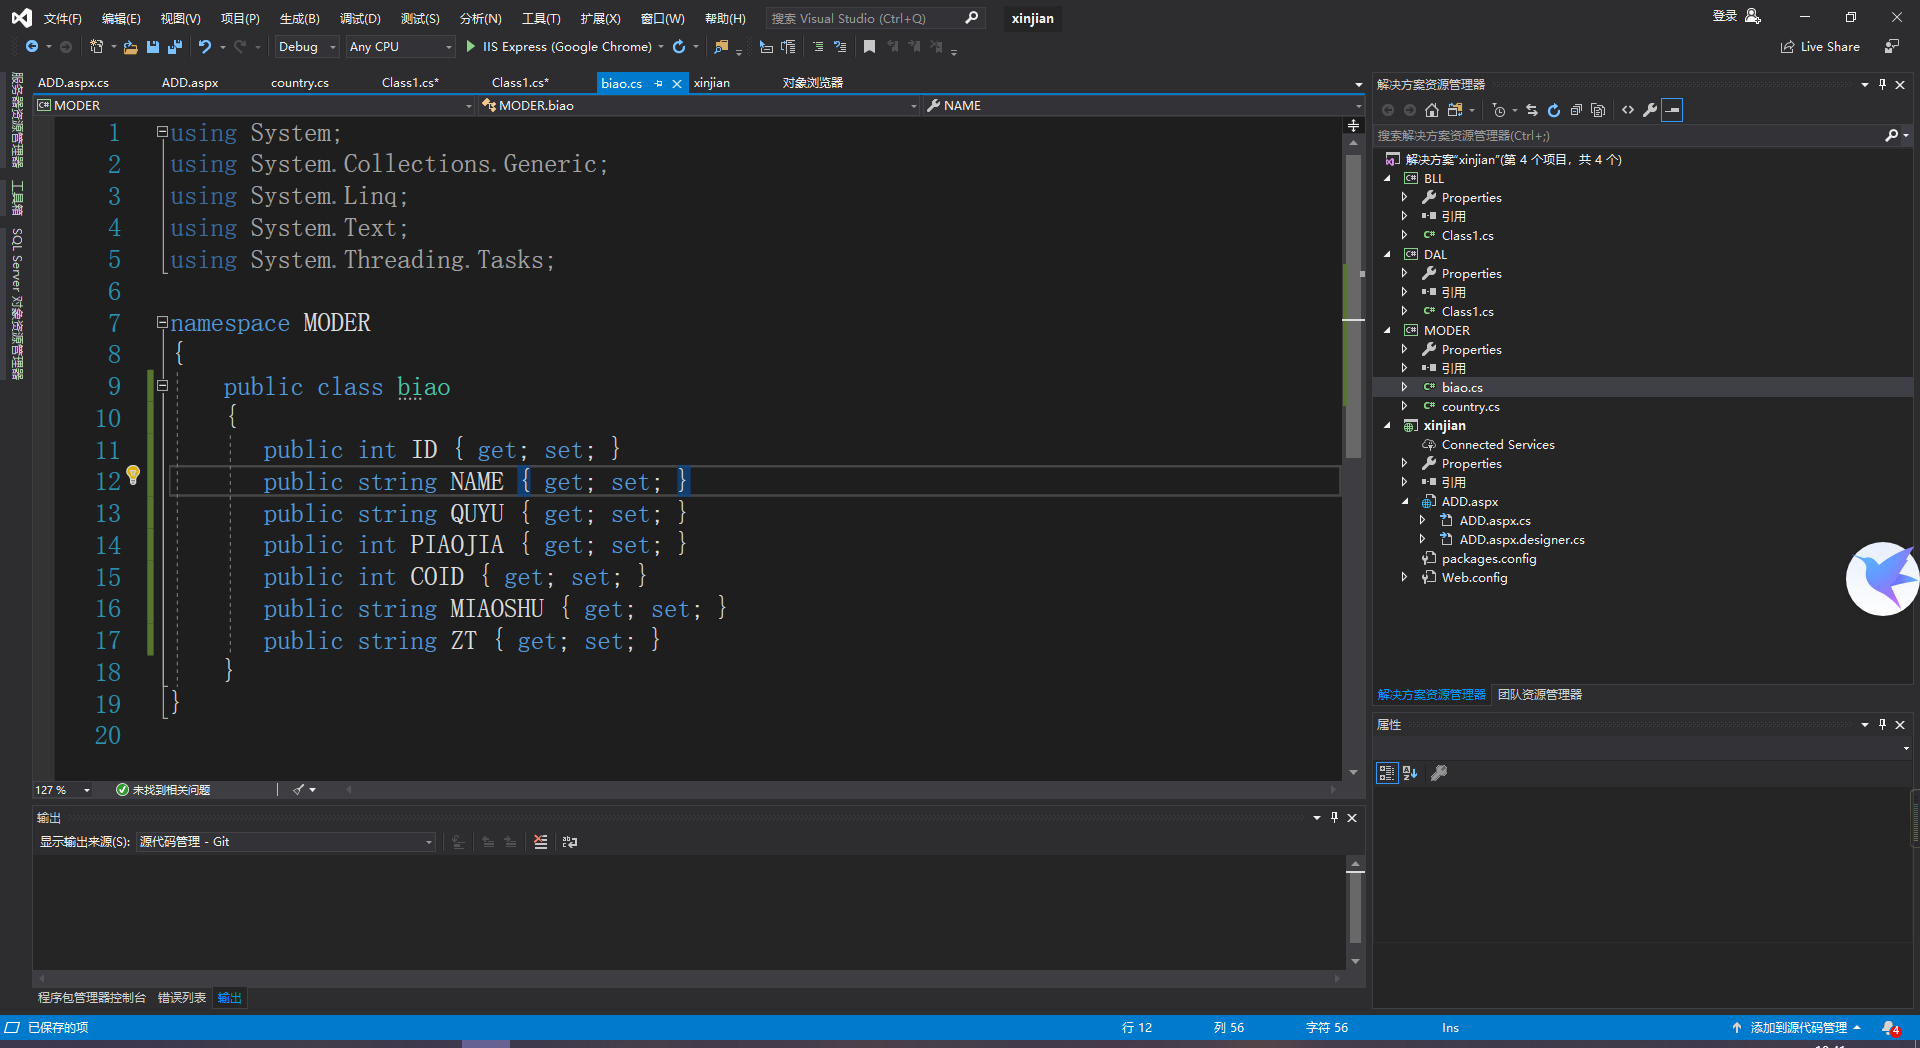Click the lightbulb quick actions icon on line 12
Screen dimensions: 1920x1048
tap(133, 475)
